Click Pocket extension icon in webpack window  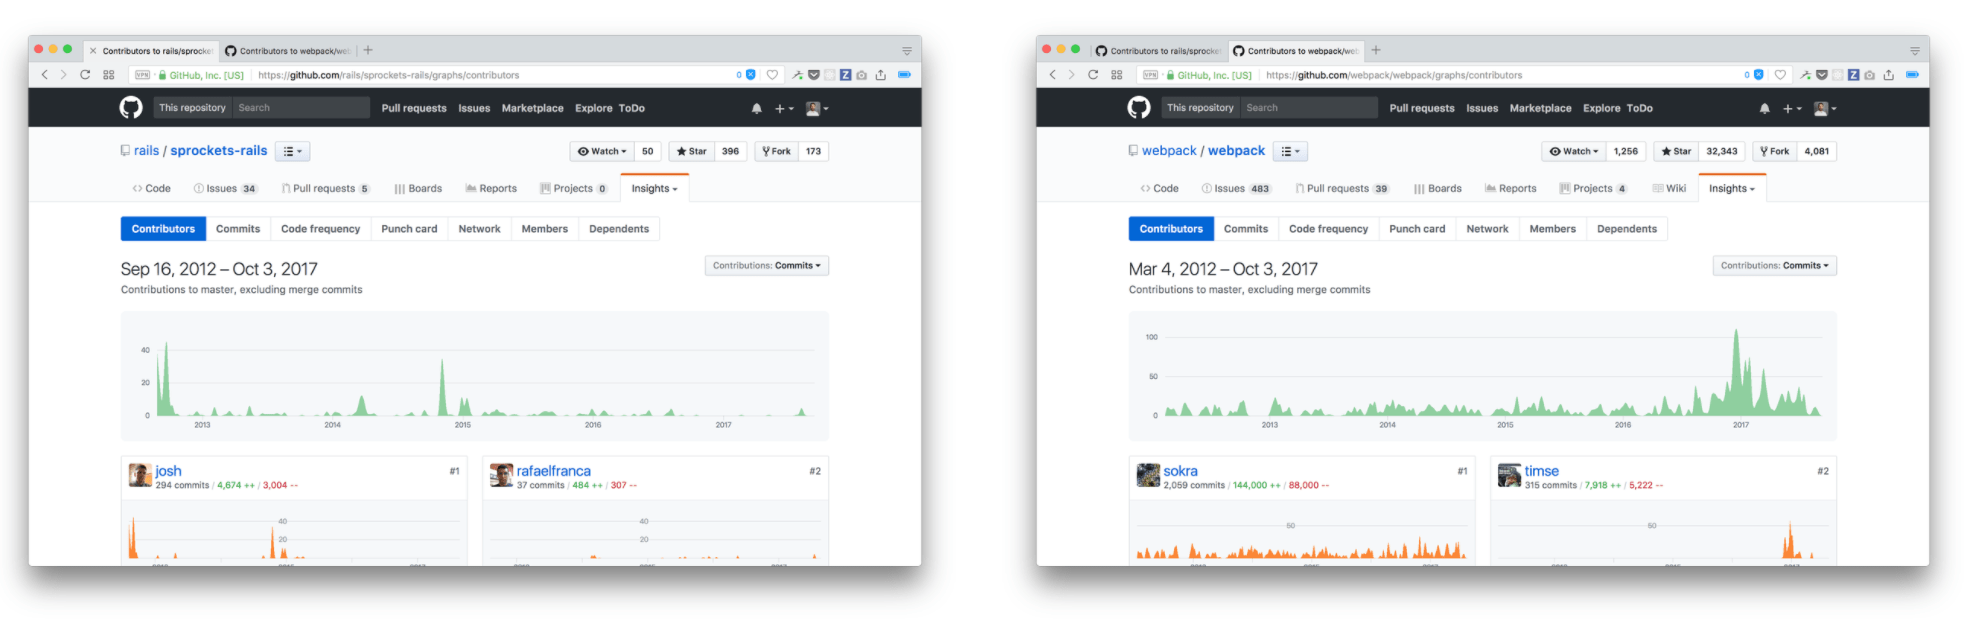[x=1822, y=75]
